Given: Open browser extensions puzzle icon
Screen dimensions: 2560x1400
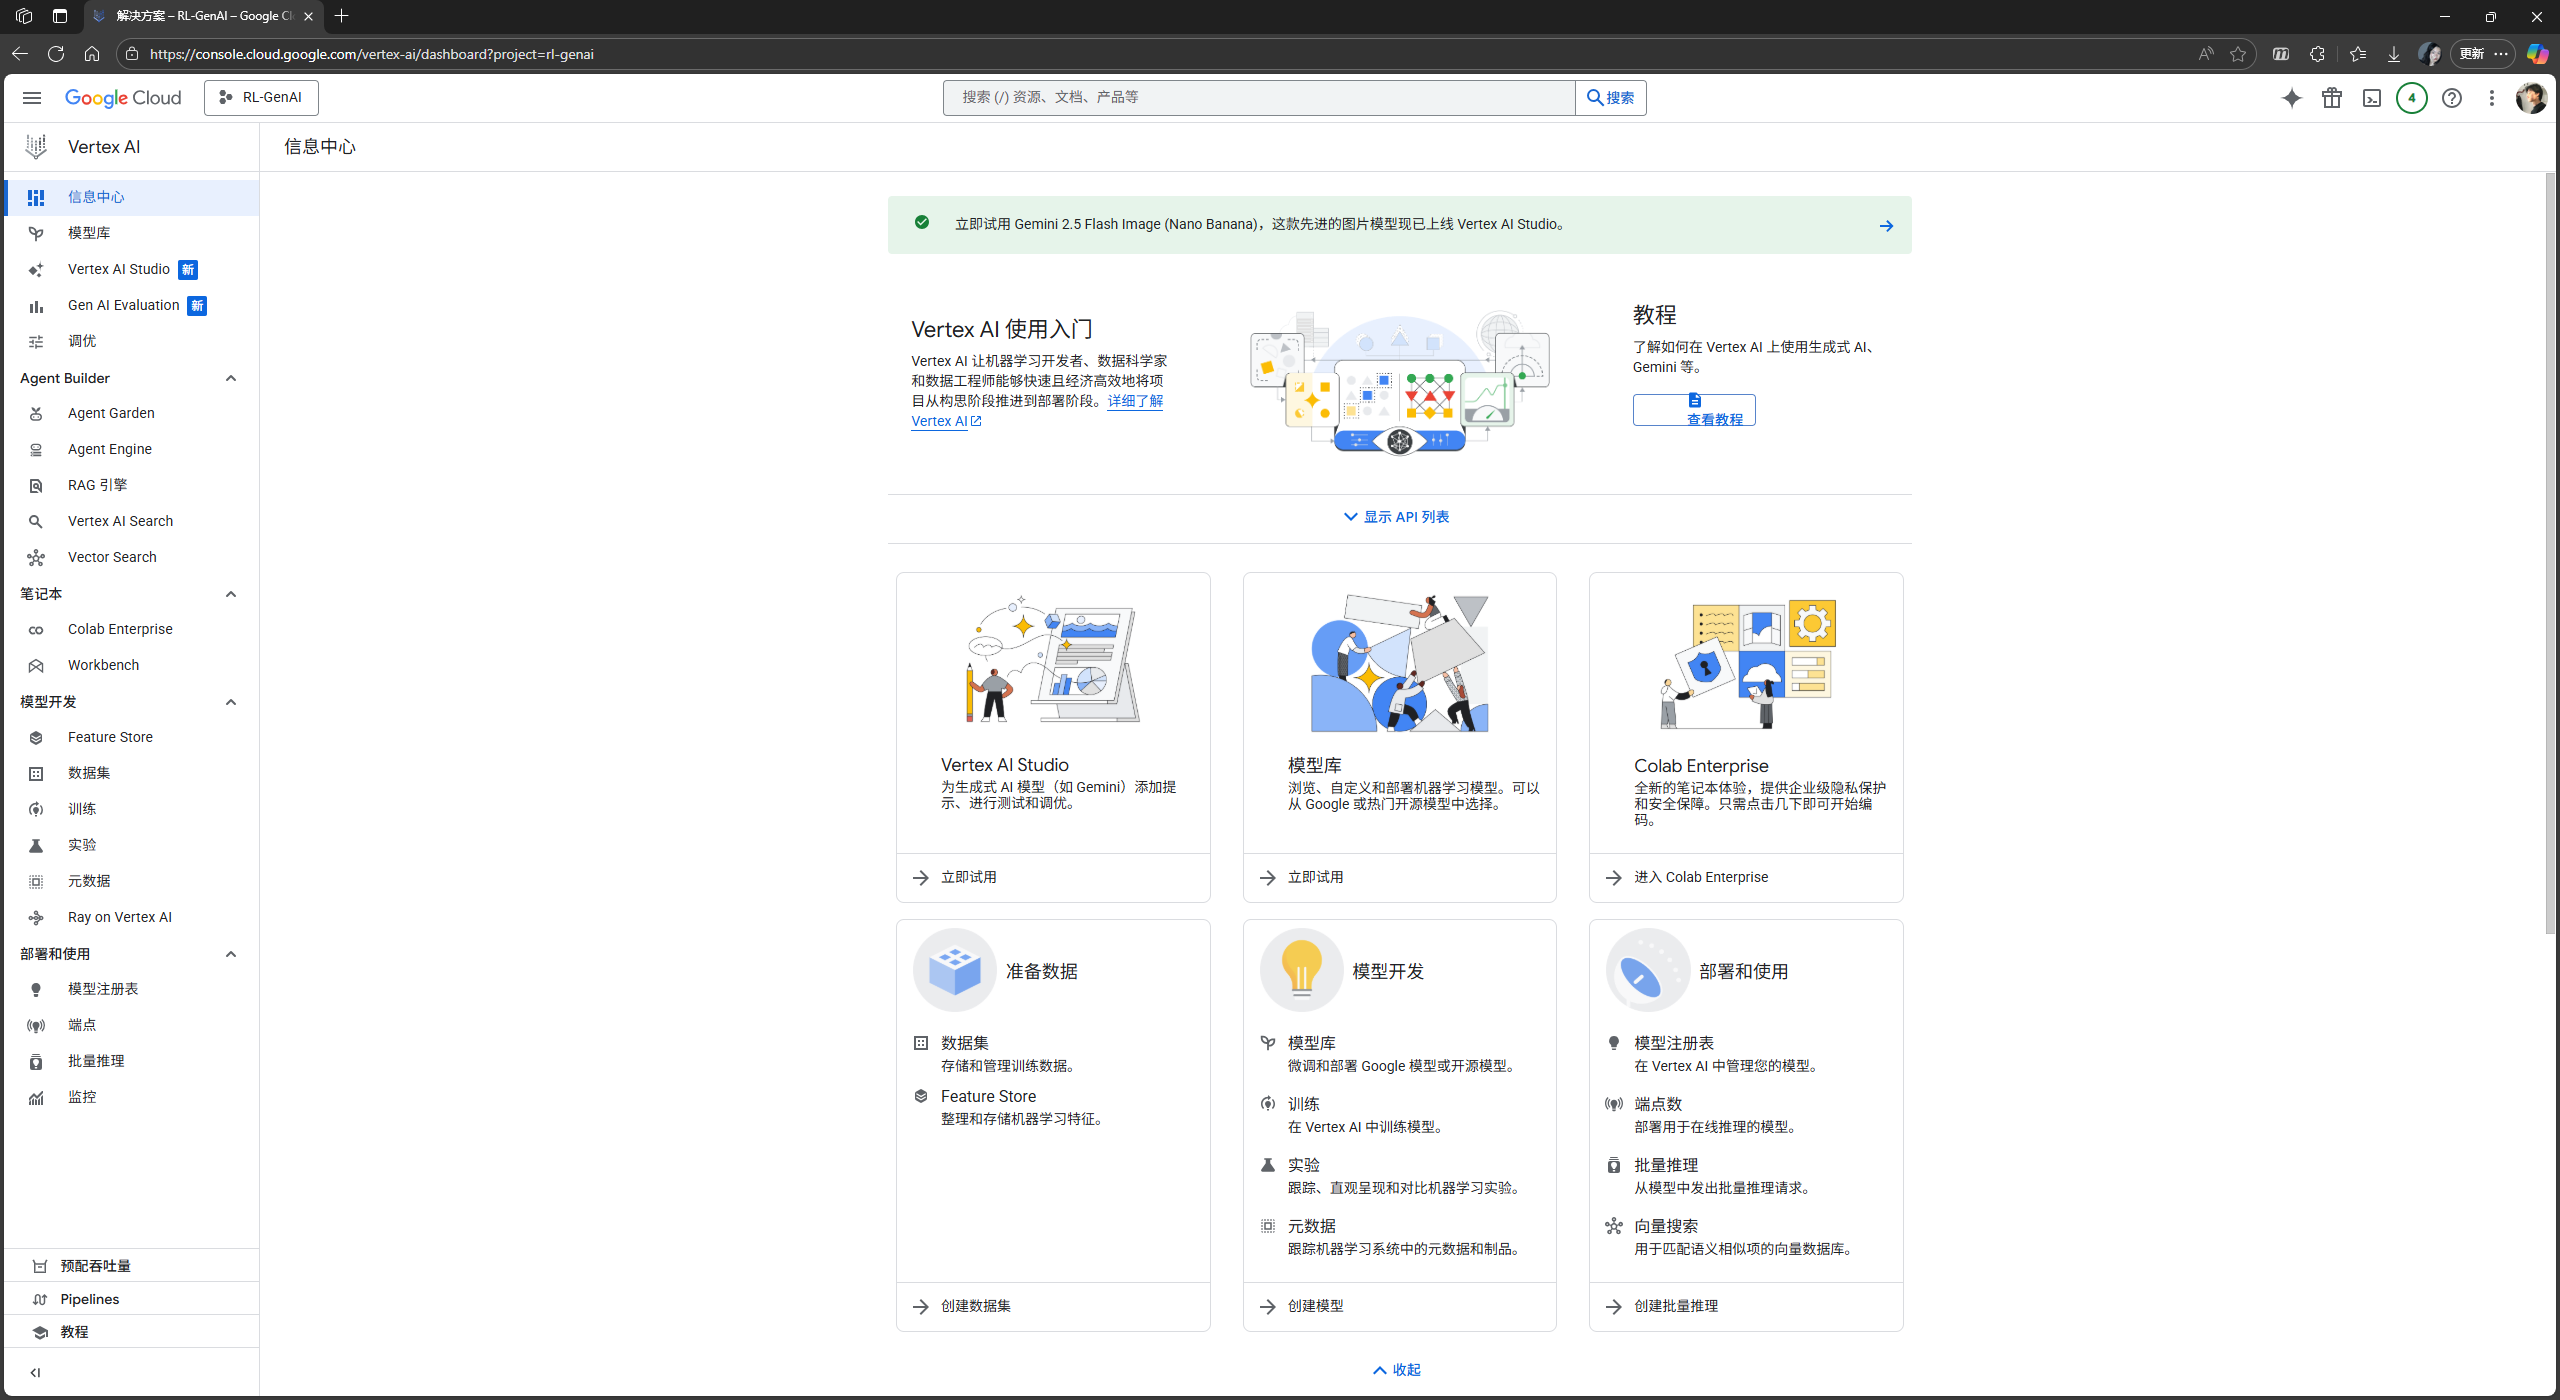Looking at the screenshot, I should point(2317,54).
